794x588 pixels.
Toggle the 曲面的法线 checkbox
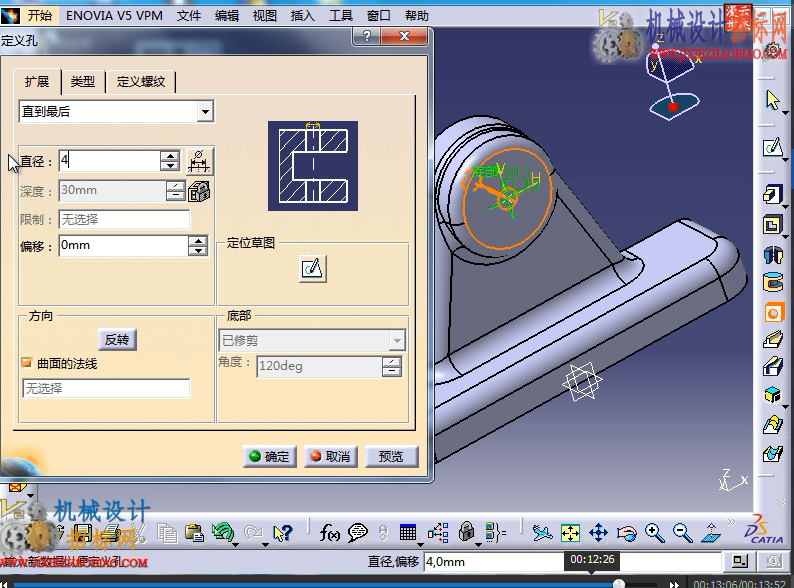(x=27, y=363)
